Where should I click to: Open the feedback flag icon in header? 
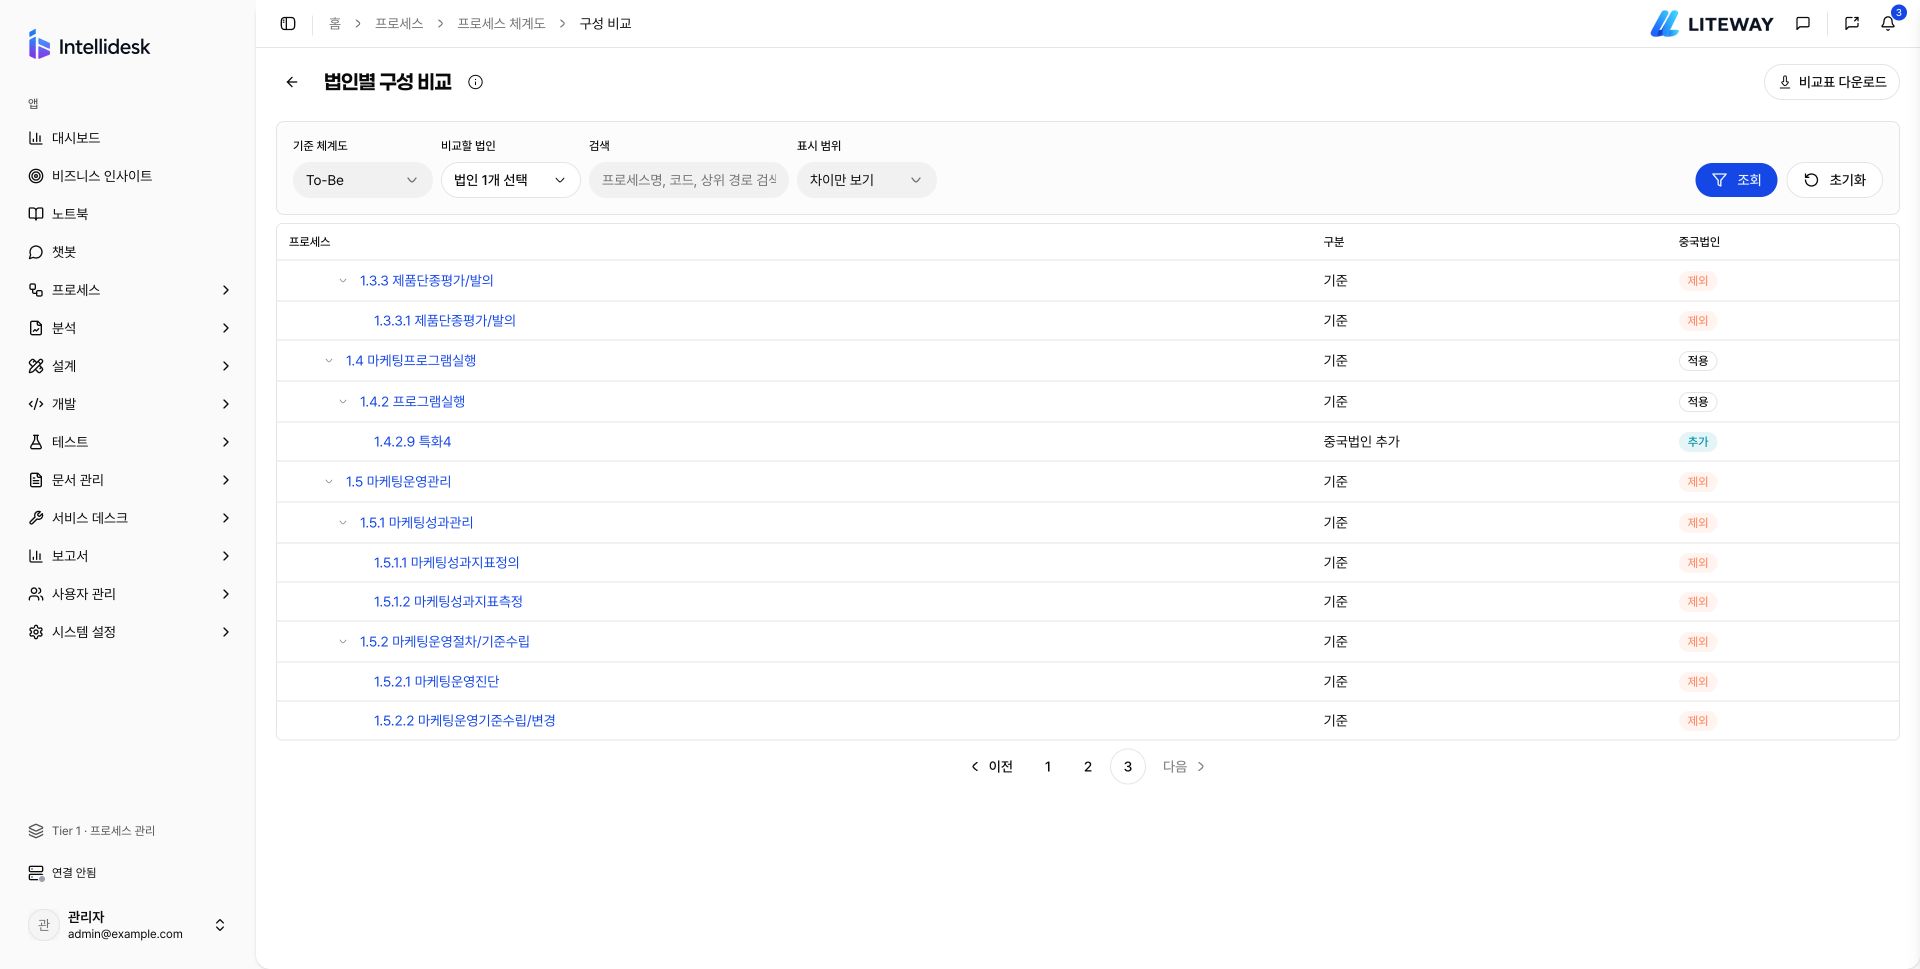tap(1852, 23)
